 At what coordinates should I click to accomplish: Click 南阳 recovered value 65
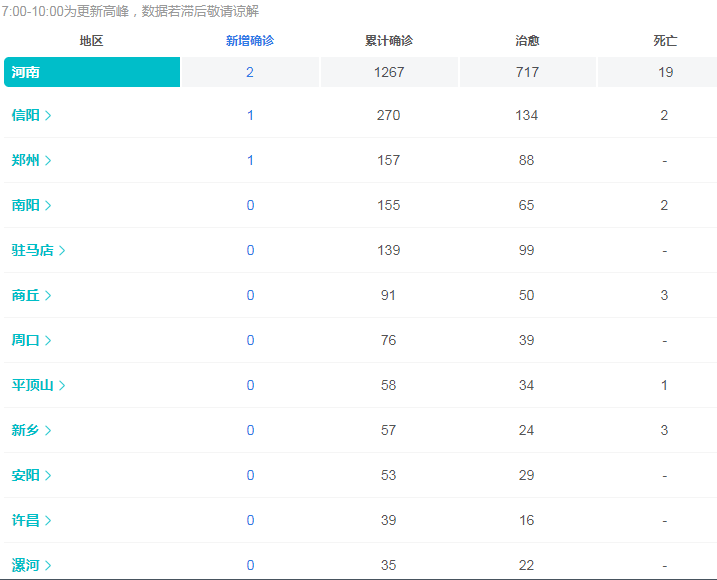tap(526, 205)
